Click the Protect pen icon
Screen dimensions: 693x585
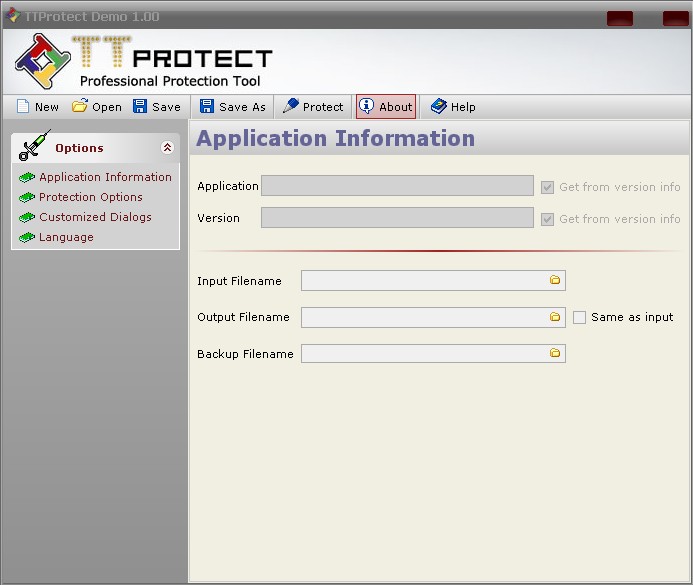pos(291,106)
